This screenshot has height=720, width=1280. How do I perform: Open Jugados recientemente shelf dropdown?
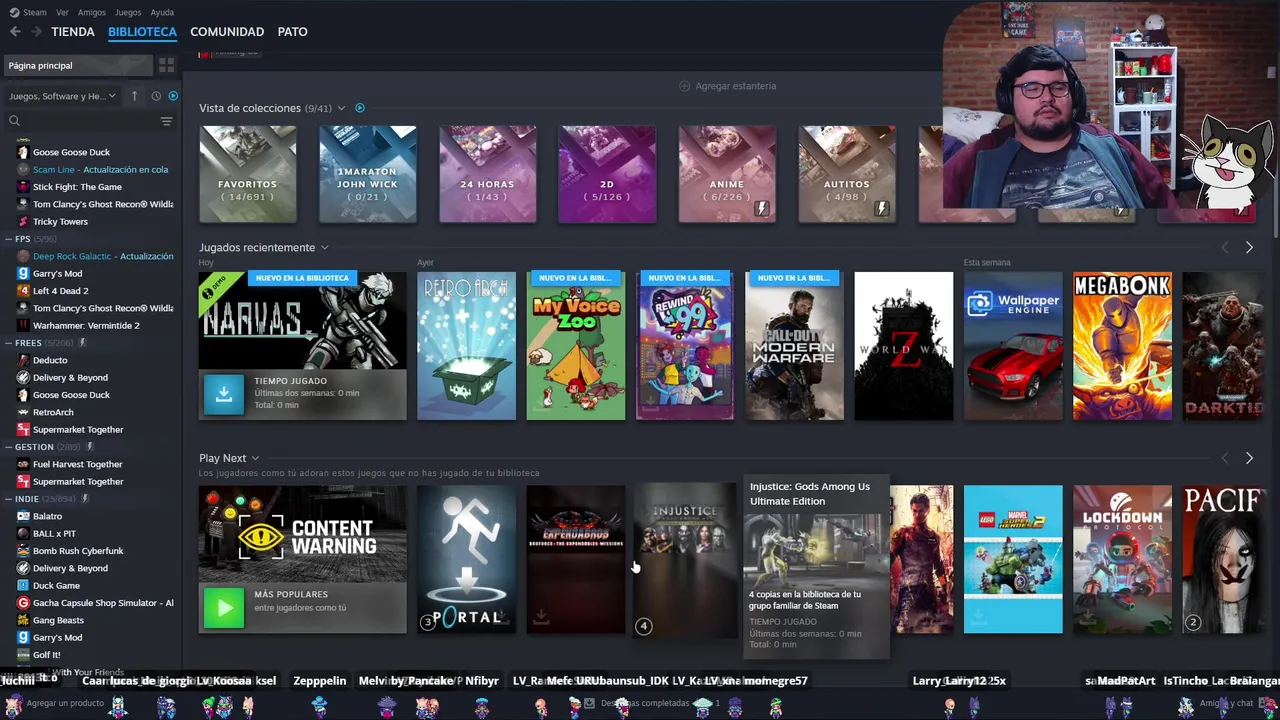tap(324, 247)
